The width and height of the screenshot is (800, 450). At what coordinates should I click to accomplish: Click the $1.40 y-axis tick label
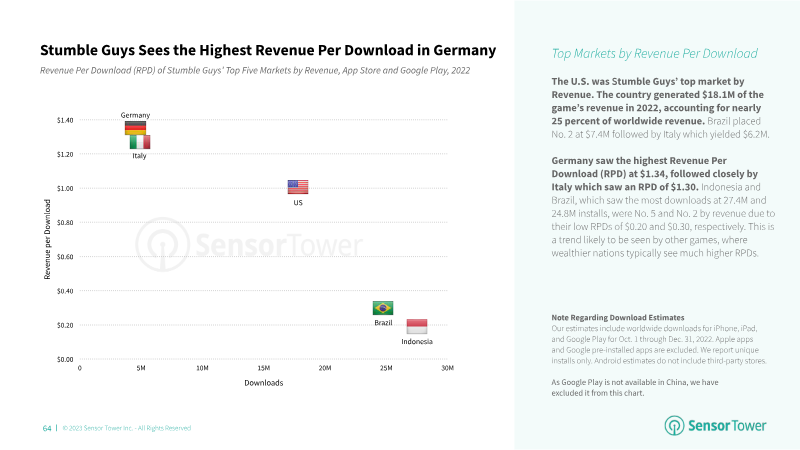point(65,120)
